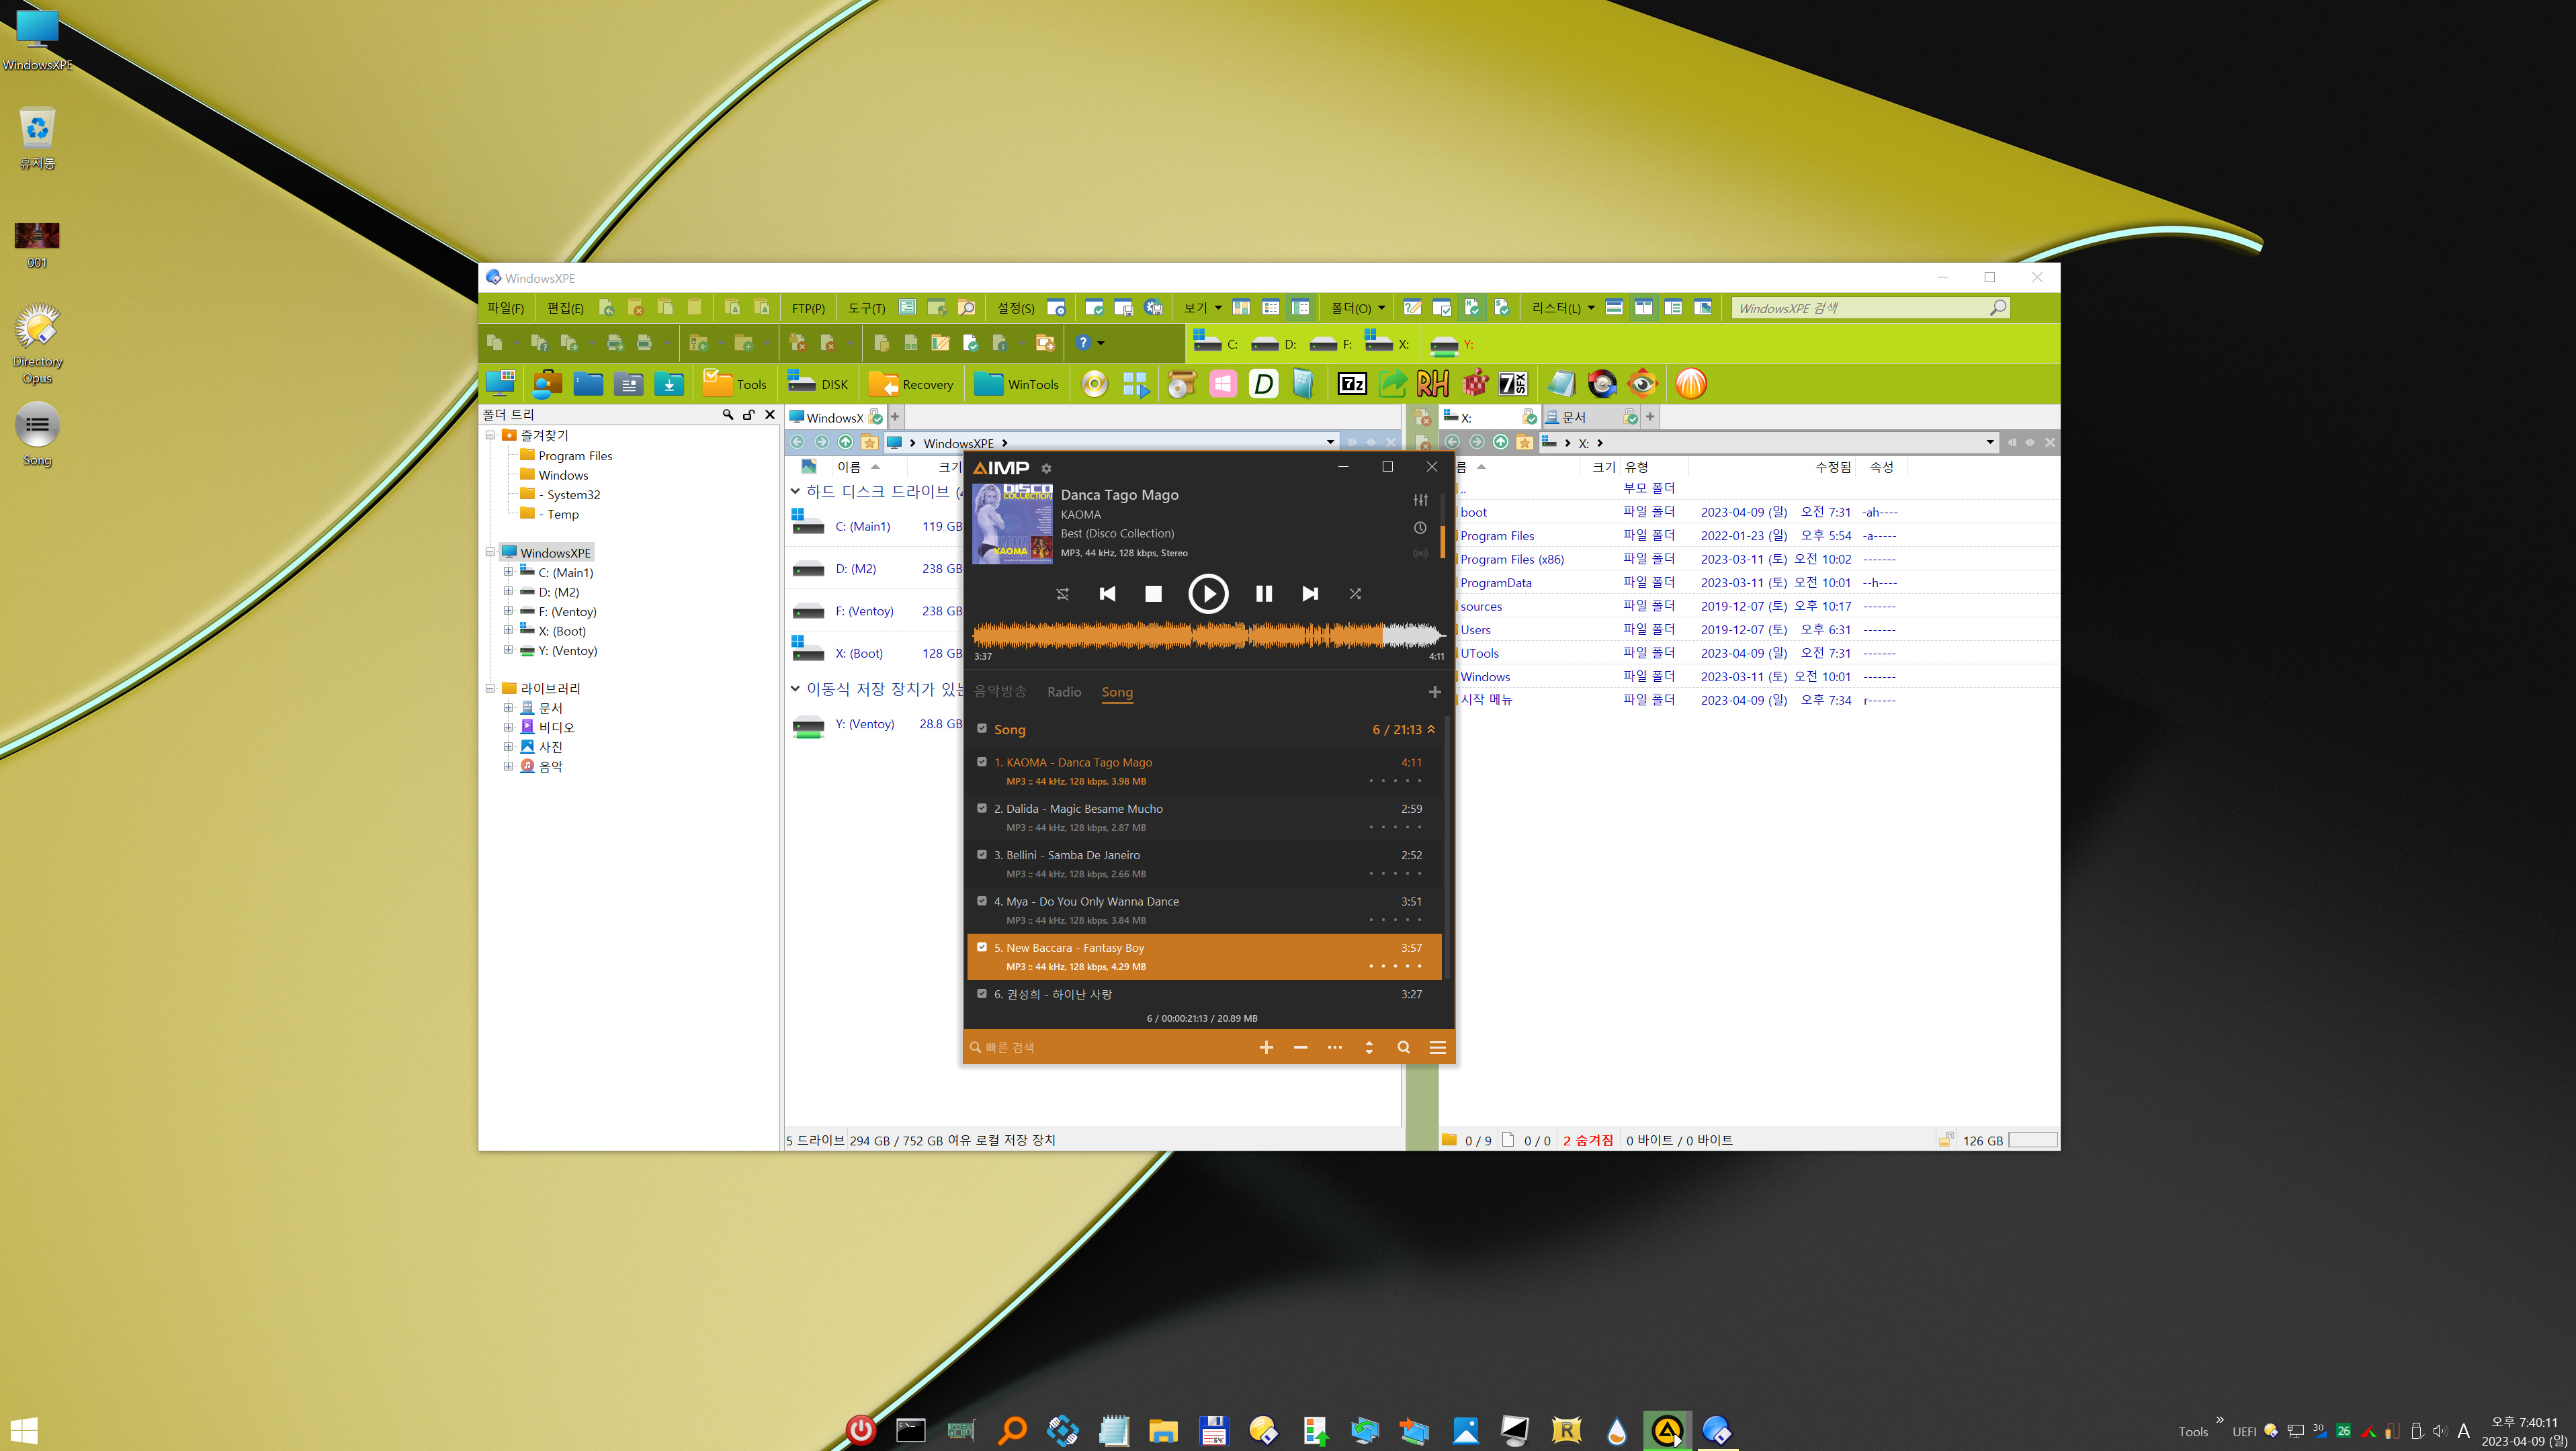Expand C: (Main1) in folder tree
The height and width of the screenshot is (1451, 2576).
tap(508, 572)
